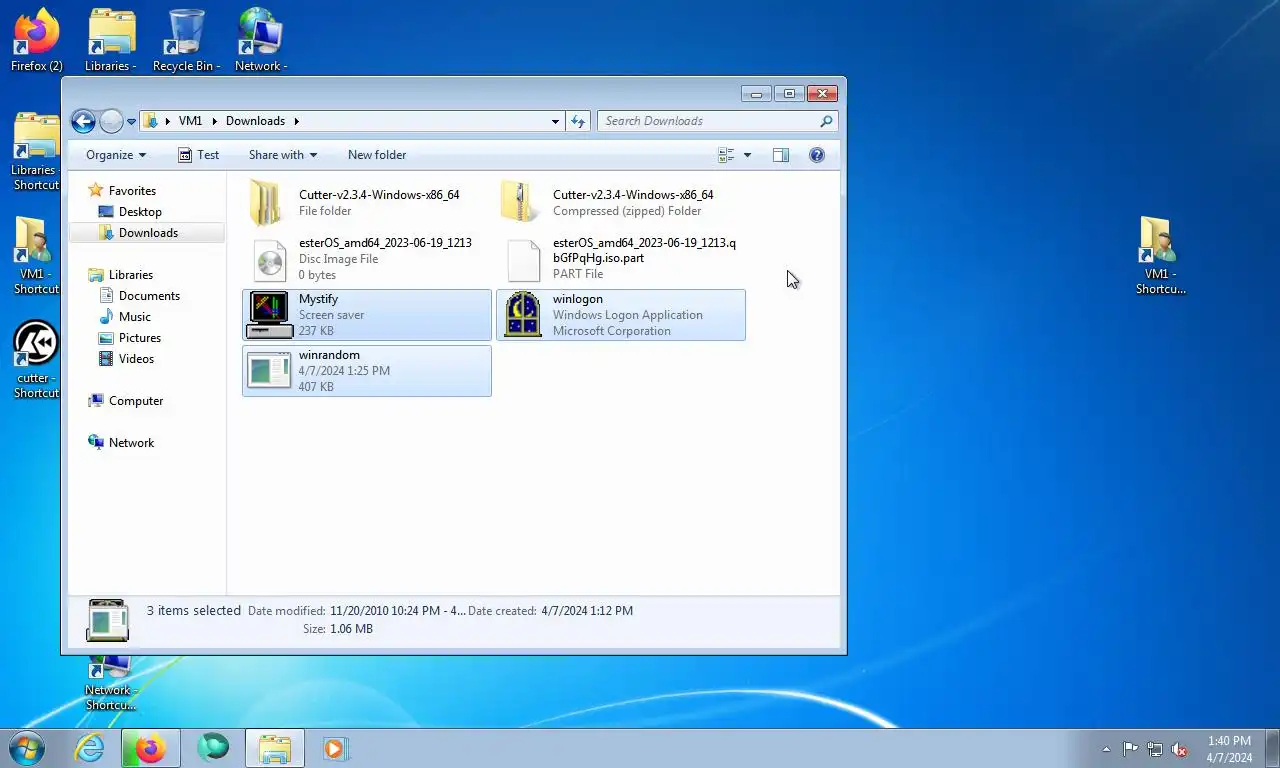Screen dimensions: 1280x768
Task: Open the cutter shortcut on desktop
Action: 36,358
